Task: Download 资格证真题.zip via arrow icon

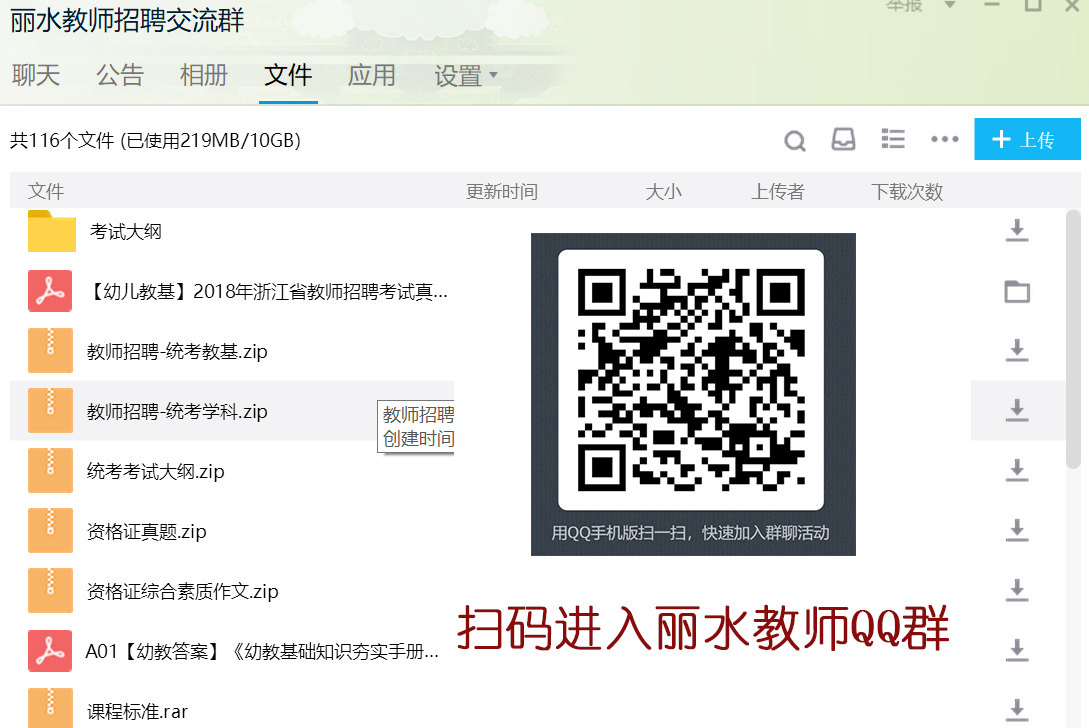Action: [1017, 530]
